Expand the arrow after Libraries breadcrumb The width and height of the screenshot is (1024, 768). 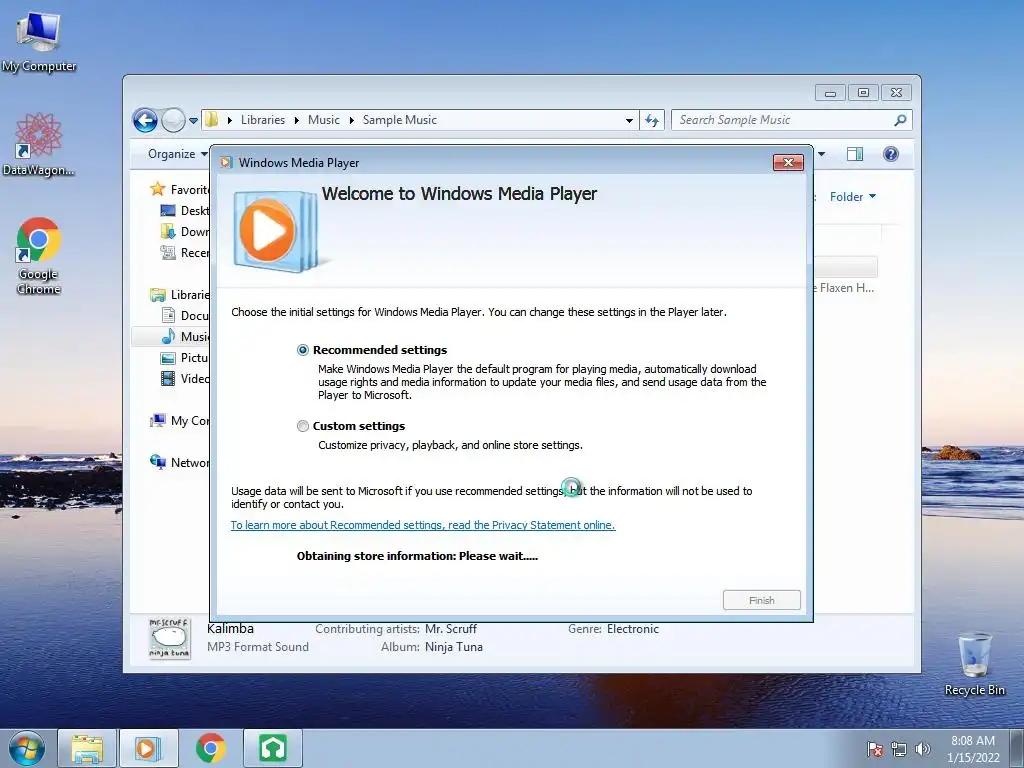click(x=296, y=121)
